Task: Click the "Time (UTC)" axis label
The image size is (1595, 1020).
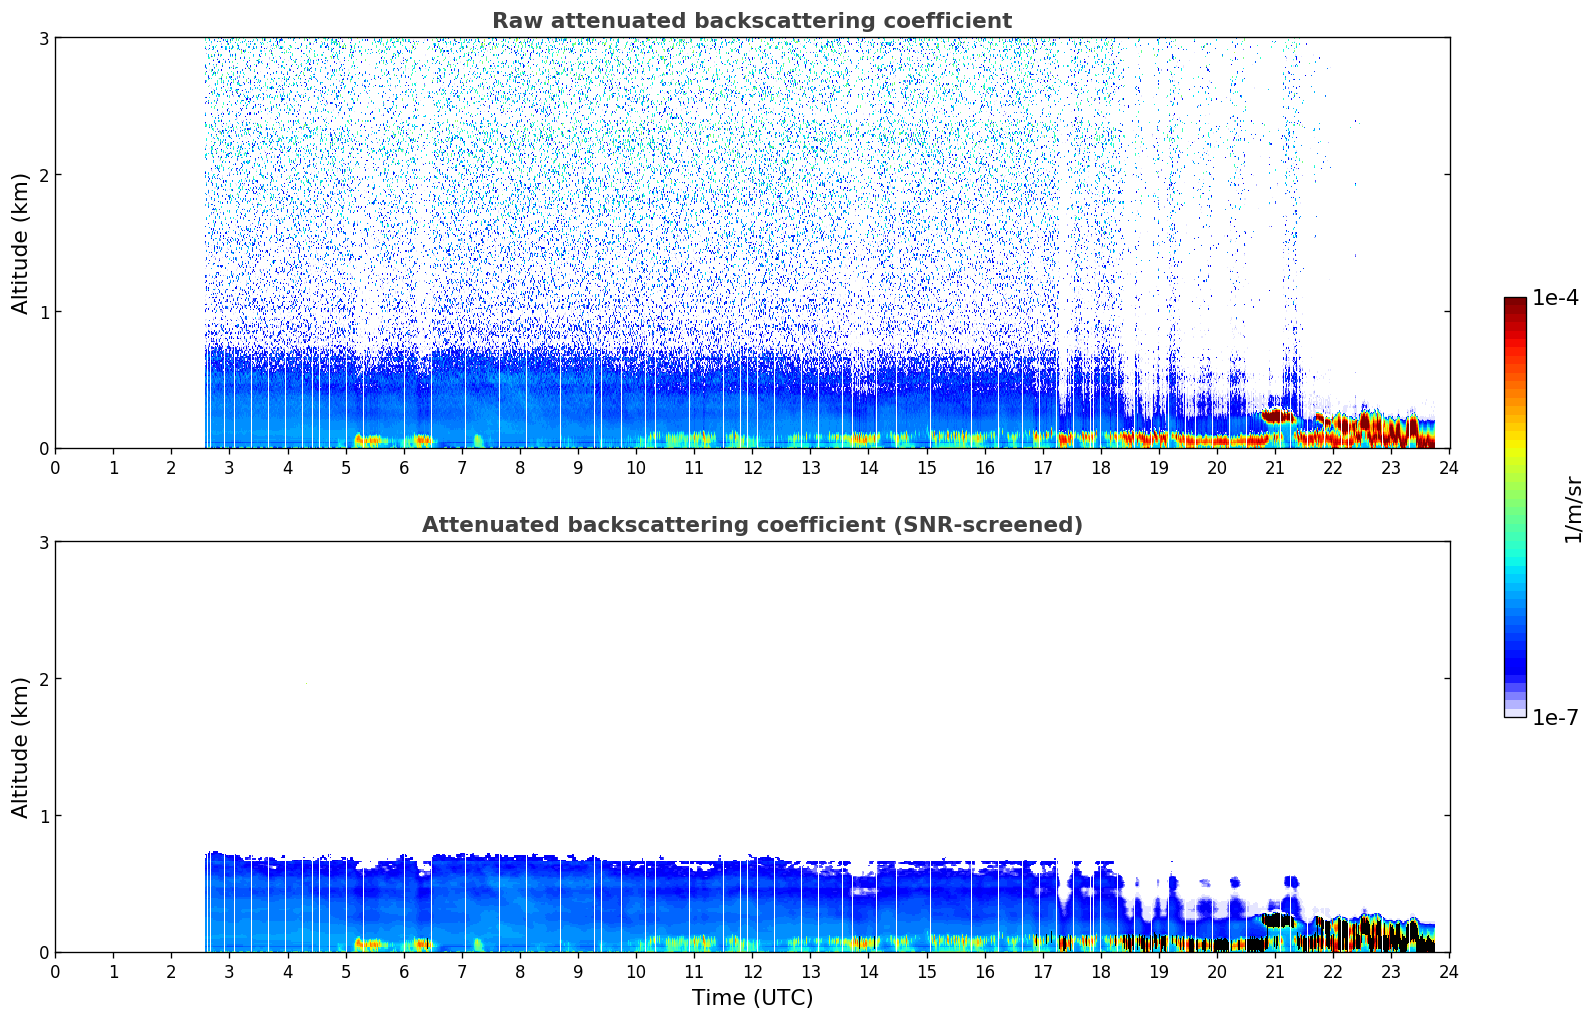Action: tap(752, 998)
